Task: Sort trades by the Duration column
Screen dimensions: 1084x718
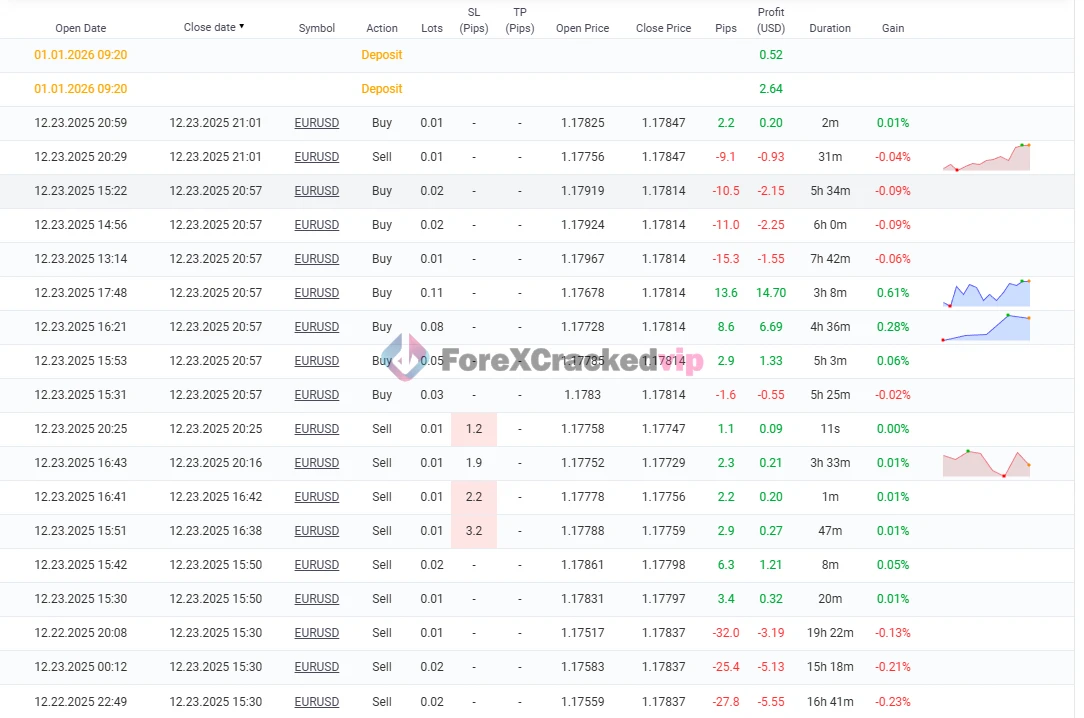Action: 829,28
